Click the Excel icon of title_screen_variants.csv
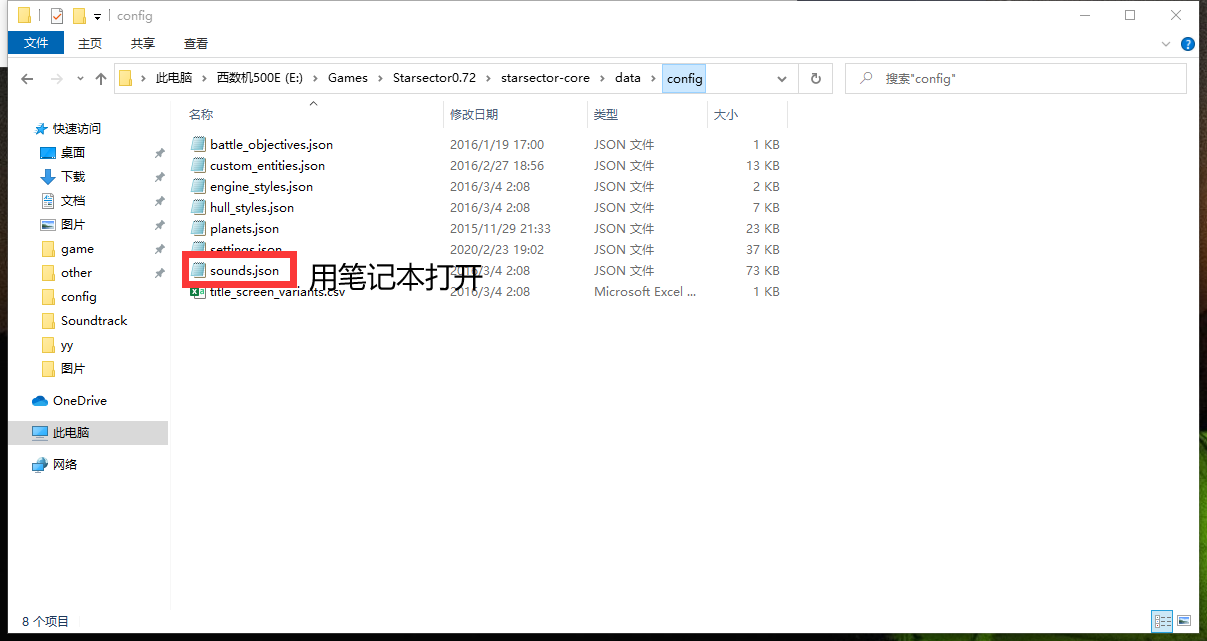This screenshot has width=1207, height=641. (197, 291)
